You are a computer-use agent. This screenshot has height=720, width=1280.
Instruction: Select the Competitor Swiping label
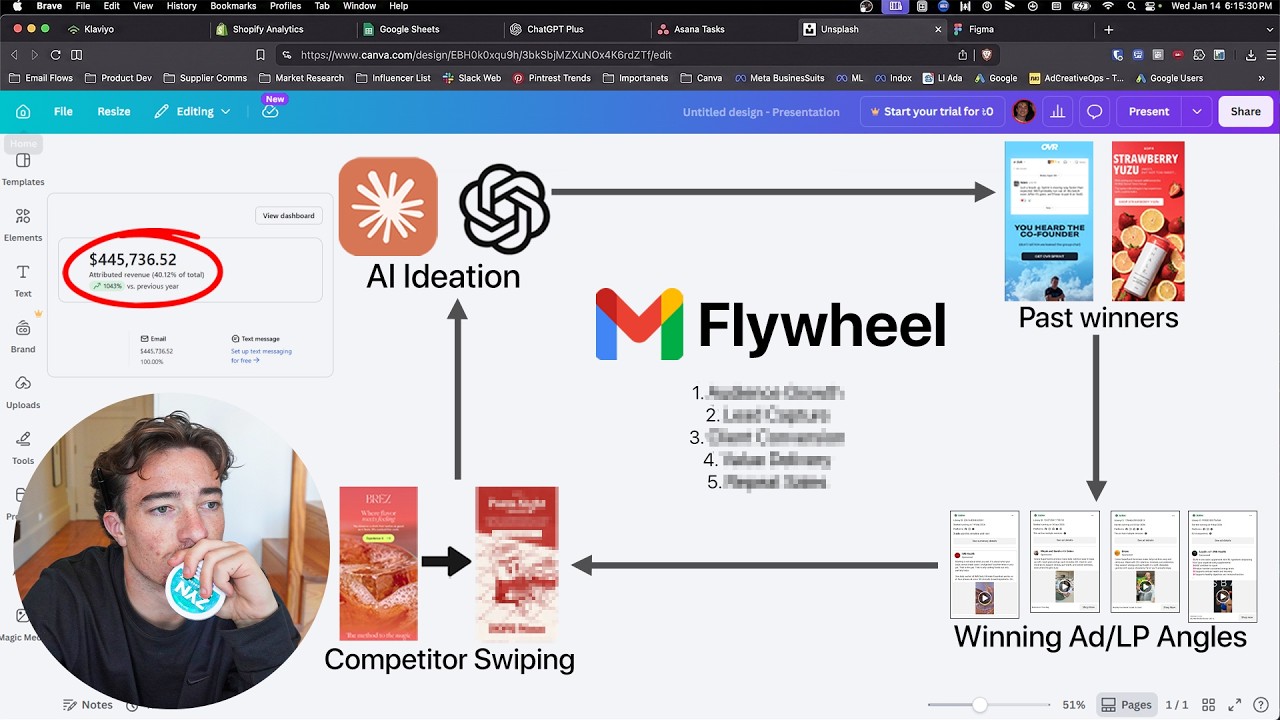pyautogui.click(x=449, y=659)
